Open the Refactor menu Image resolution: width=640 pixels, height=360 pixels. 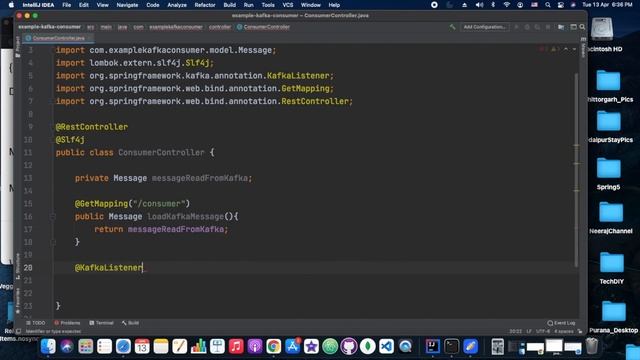(205, 5)
